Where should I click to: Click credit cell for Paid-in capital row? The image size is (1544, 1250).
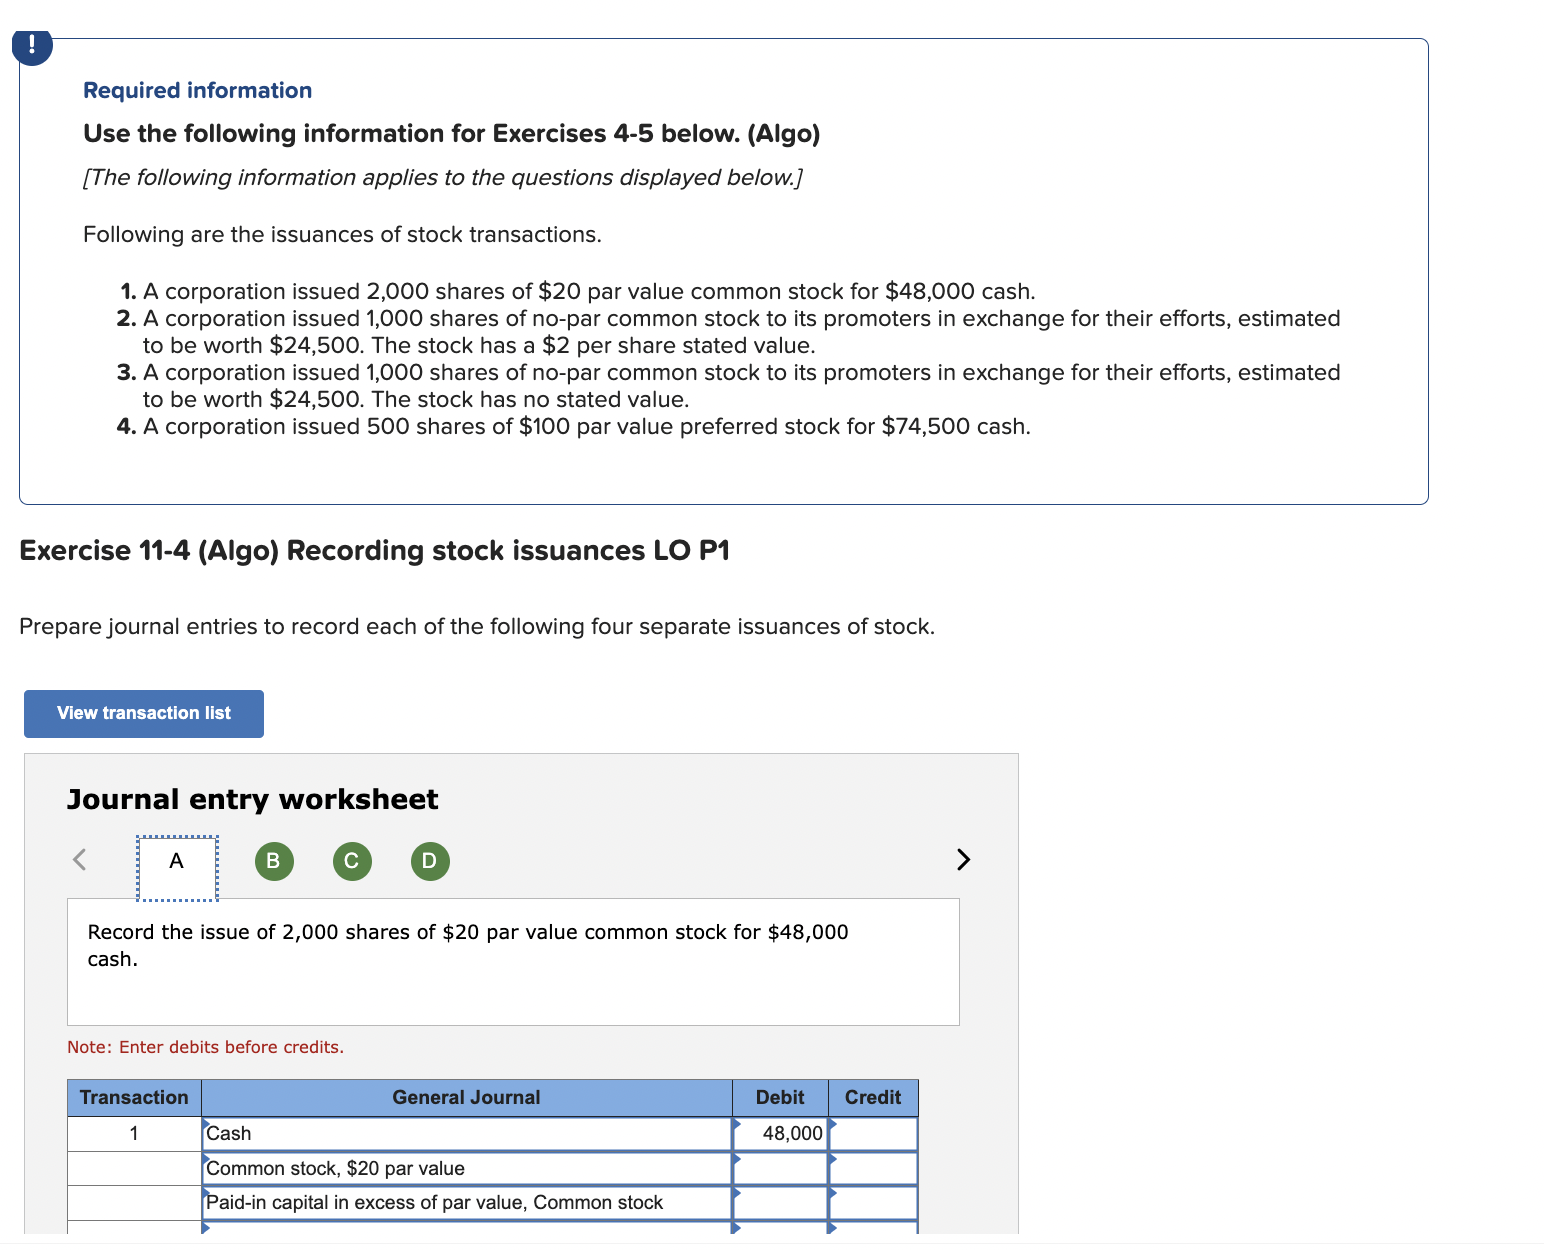873,1202
